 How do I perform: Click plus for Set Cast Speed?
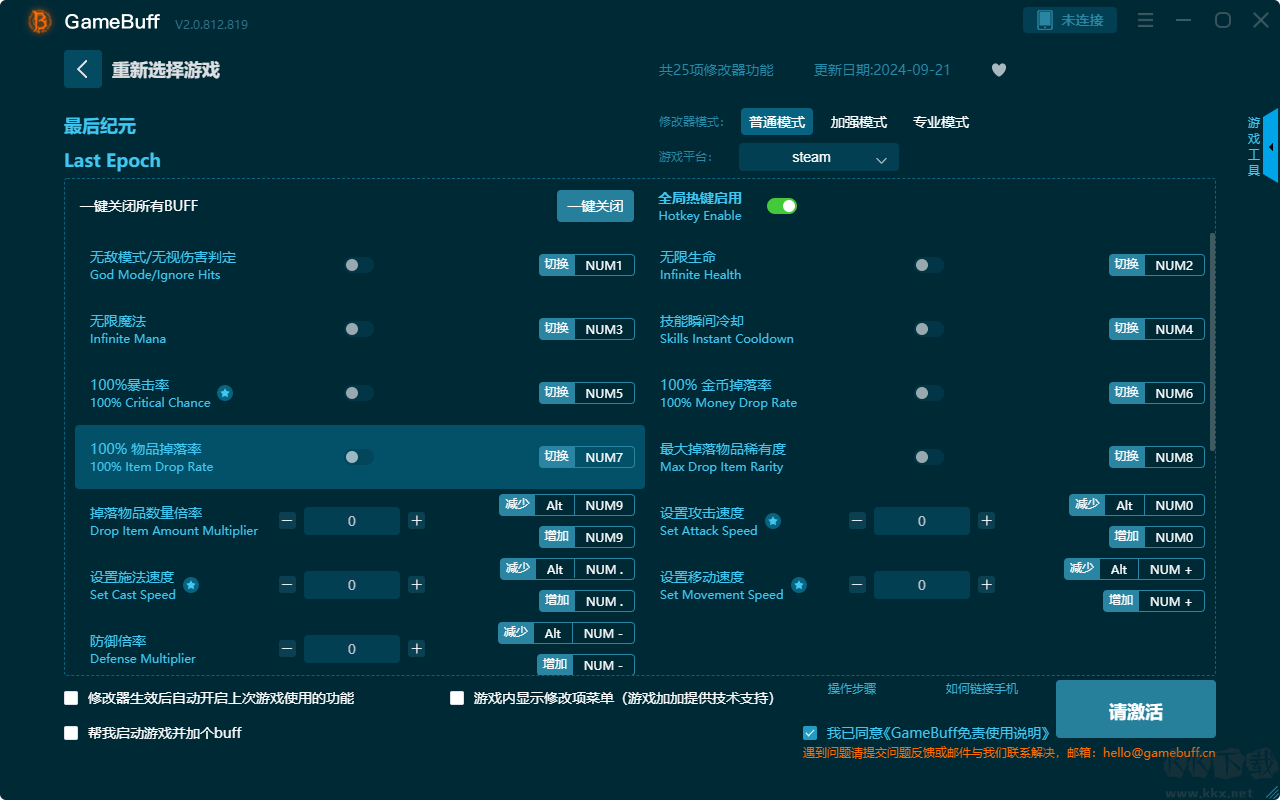point(417,584)
